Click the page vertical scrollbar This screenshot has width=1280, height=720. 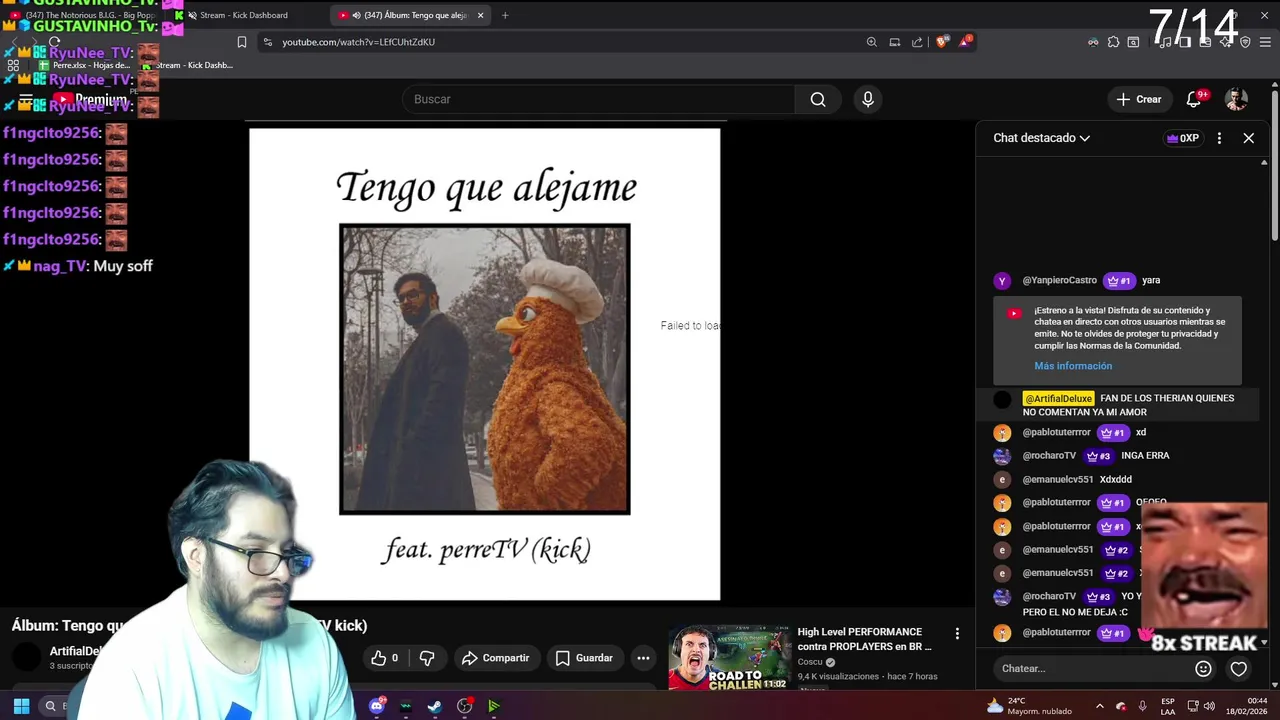(x=1275, y=165)
